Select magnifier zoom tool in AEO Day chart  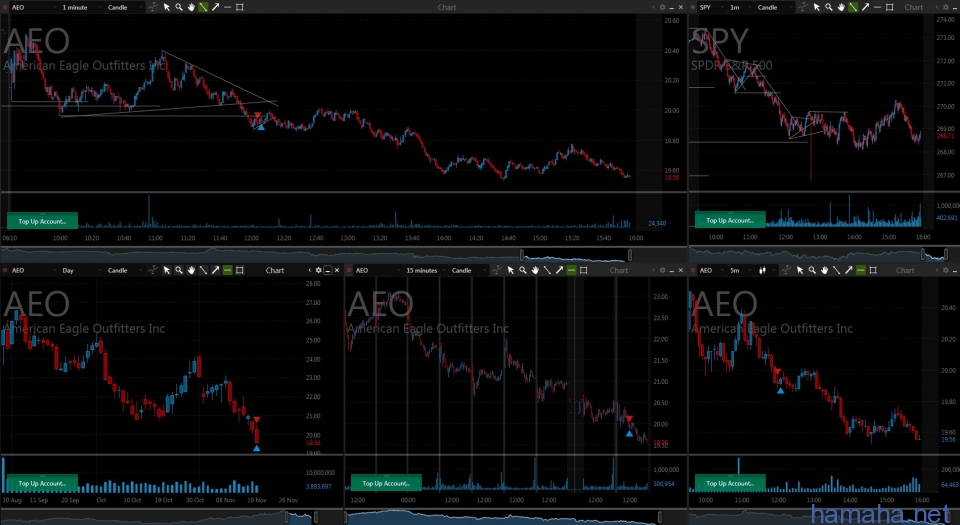(179, 270)
